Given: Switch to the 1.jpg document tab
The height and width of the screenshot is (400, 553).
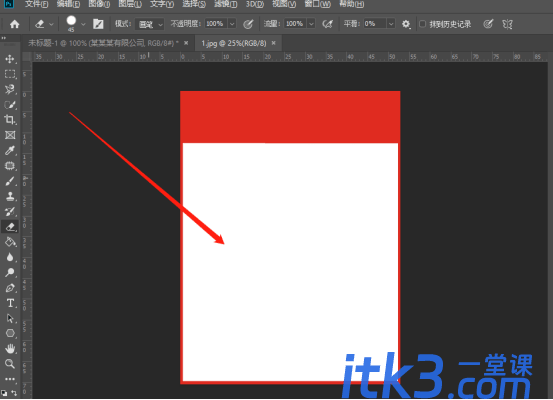Looking at the screenshot, I should (234, 43).
